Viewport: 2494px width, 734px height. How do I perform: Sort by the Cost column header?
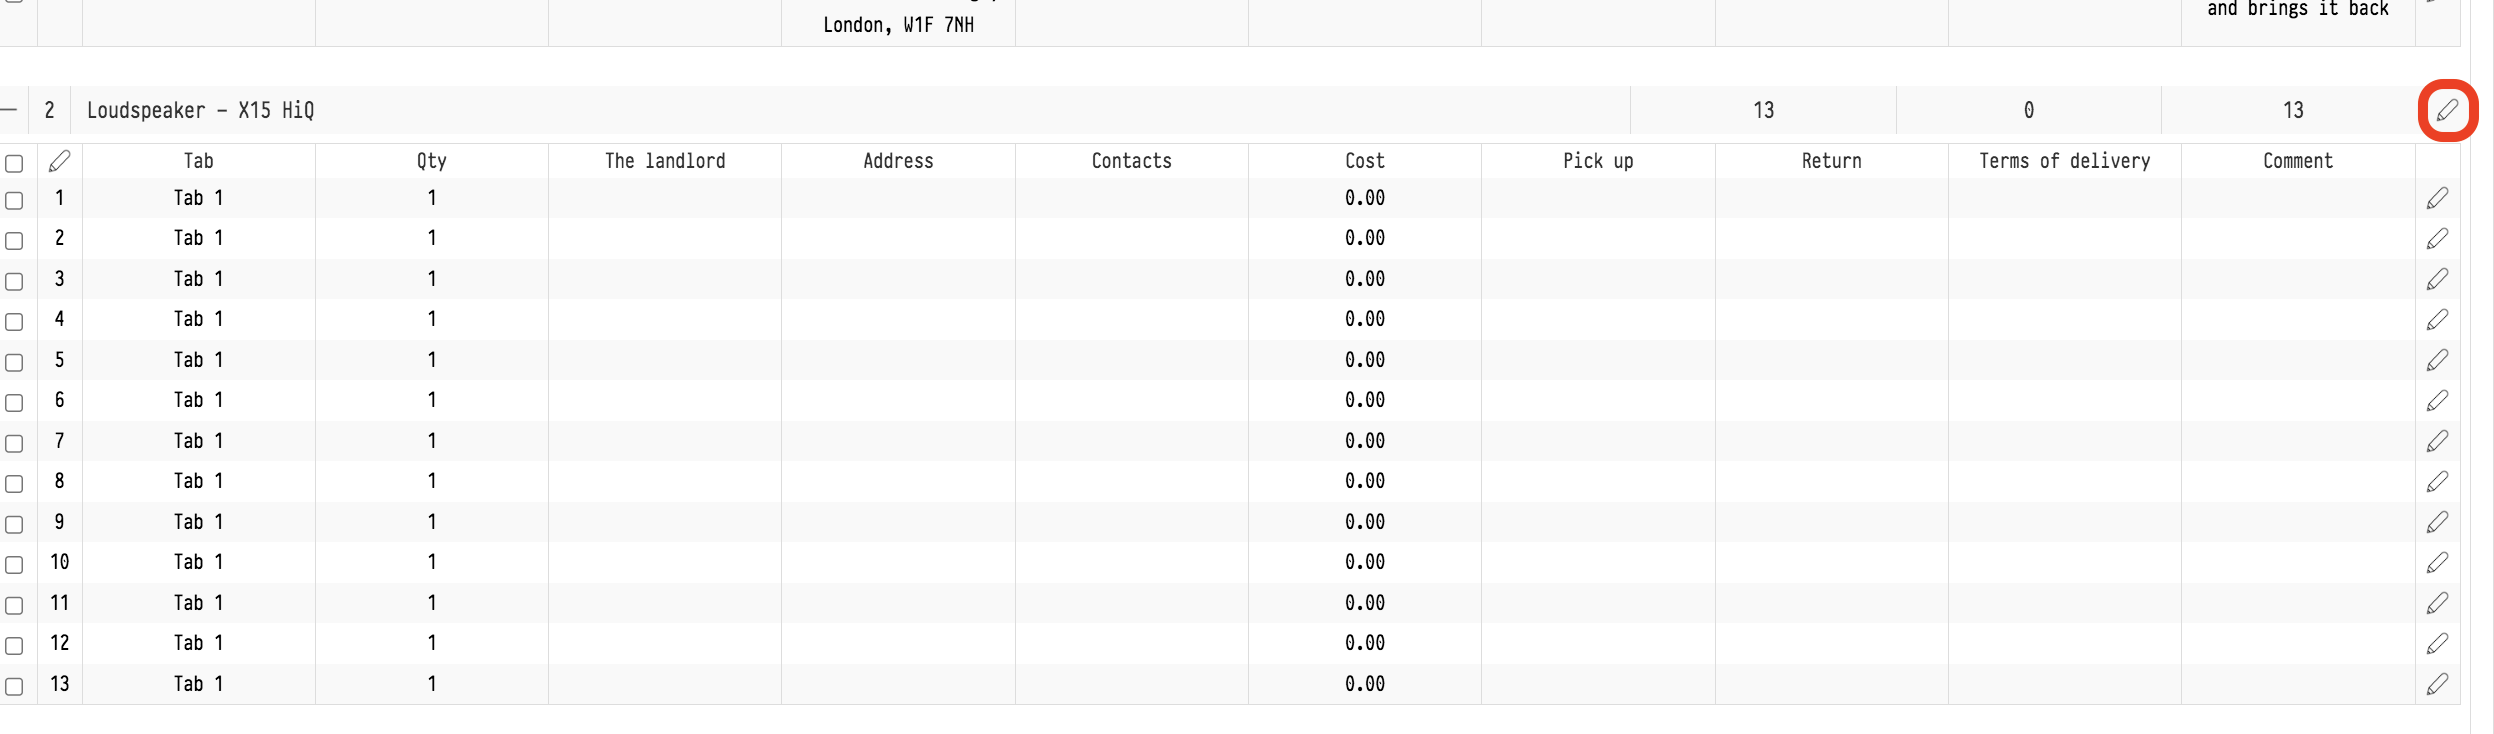[1364, 161]
